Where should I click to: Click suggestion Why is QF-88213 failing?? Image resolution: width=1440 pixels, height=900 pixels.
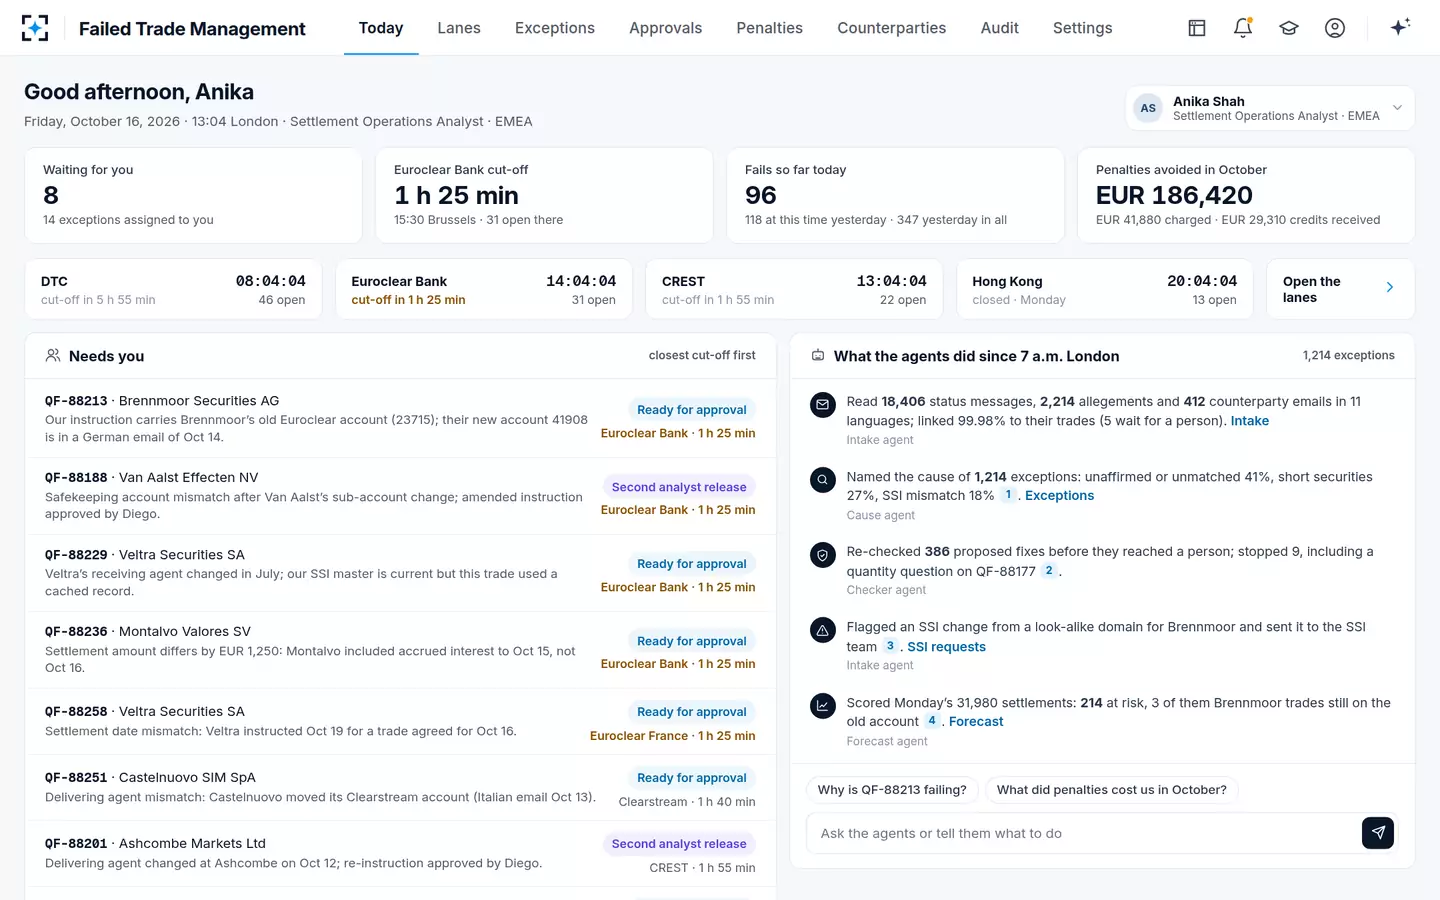point(892,790)
